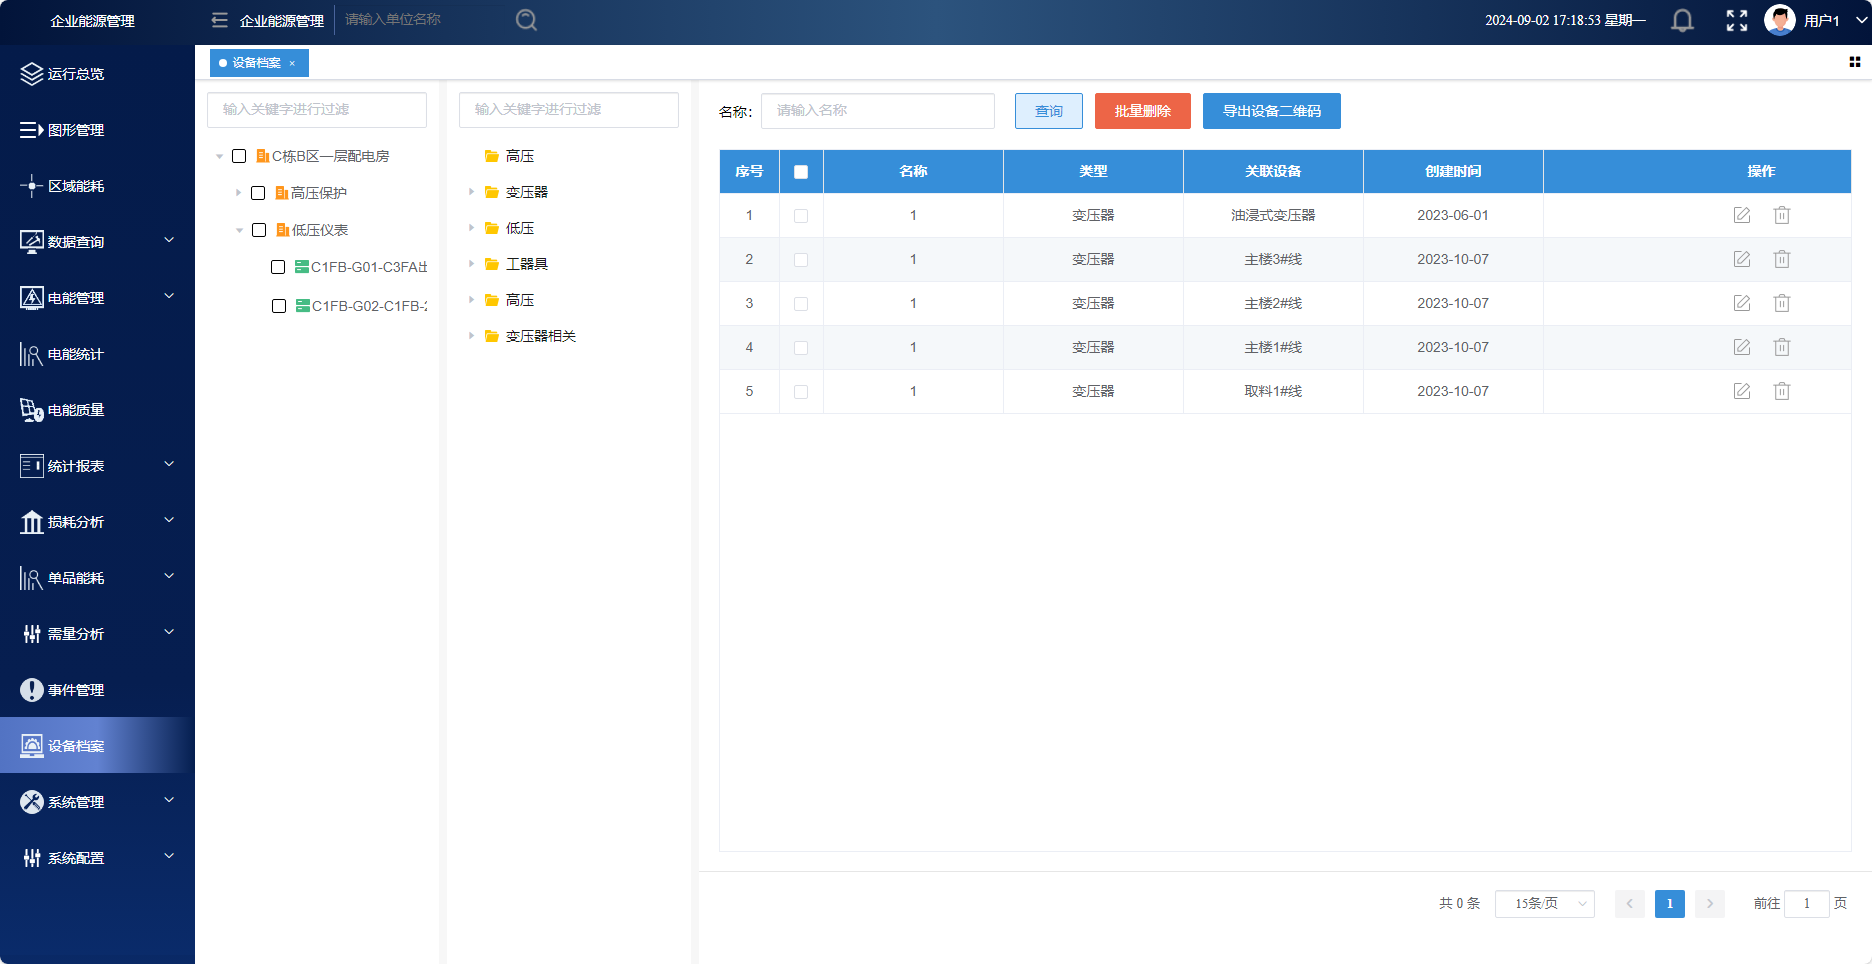The image size is (1872, 964).
Task: Expand the 变压器 folder node
Action: click(x=471, y=192)
